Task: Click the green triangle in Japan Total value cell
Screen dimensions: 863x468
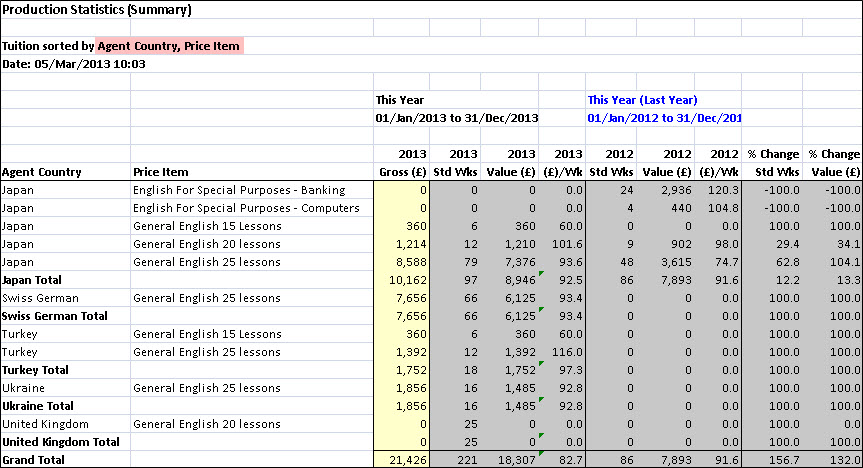Action: [539, 275]
